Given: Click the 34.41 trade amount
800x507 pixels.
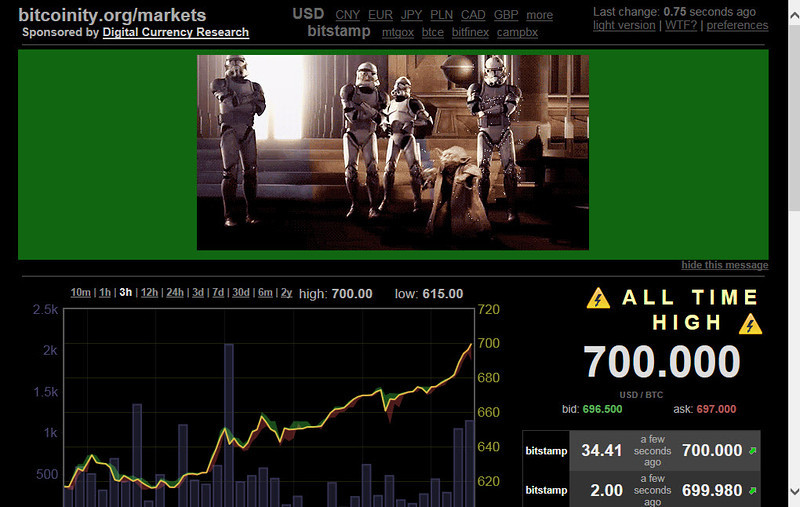Looking at the screenshot, I should [602, 450].
